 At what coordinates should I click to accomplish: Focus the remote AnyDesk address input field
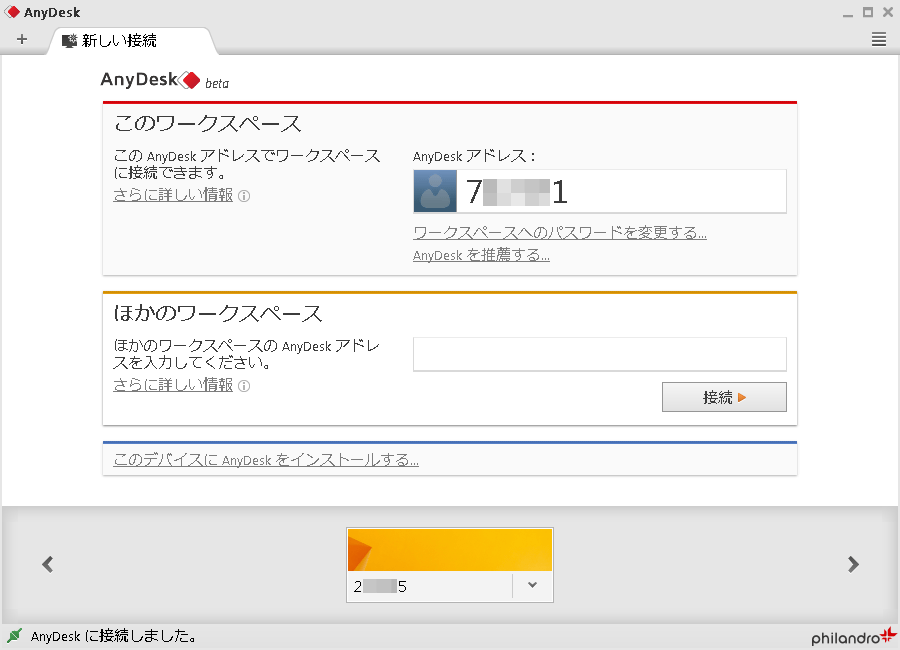(600, 354)
